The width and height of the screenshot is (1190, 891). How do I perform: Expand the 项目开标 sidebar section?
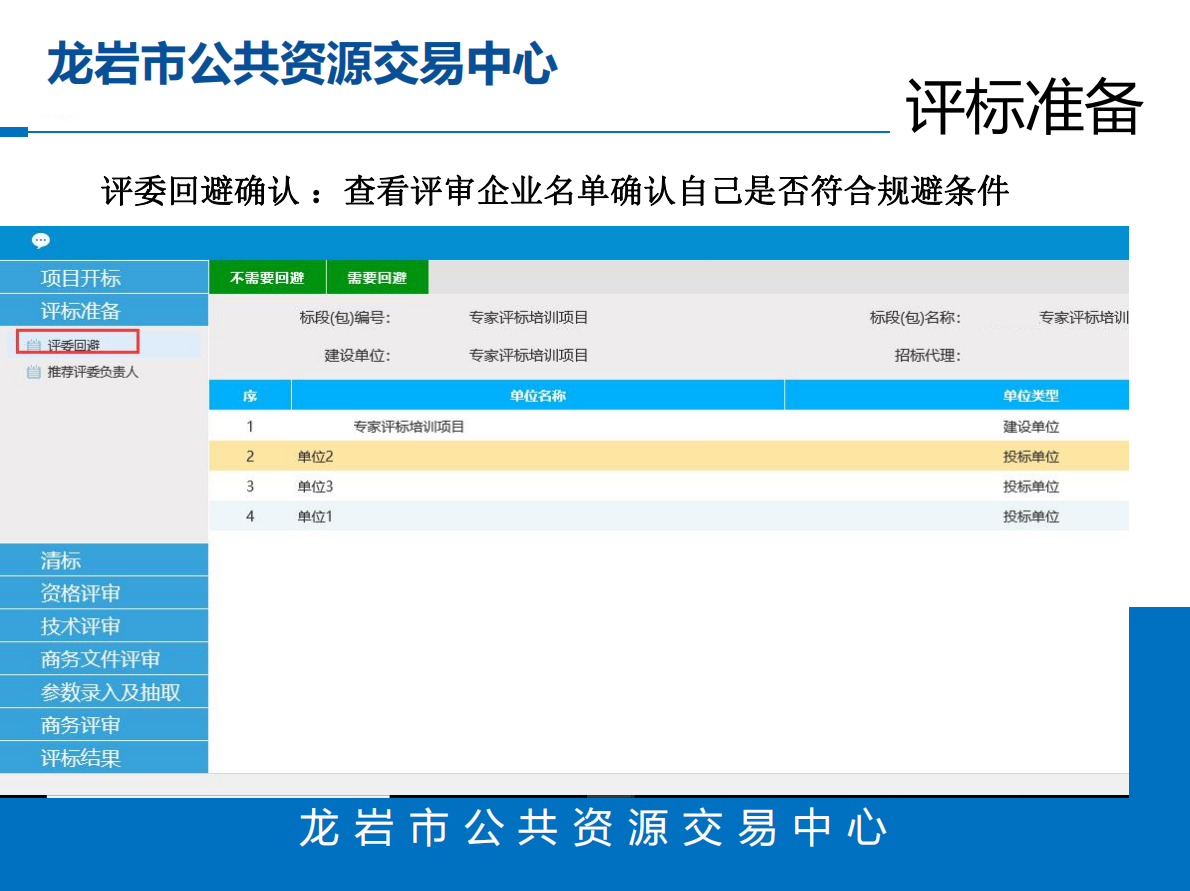[x=104, y=278]
